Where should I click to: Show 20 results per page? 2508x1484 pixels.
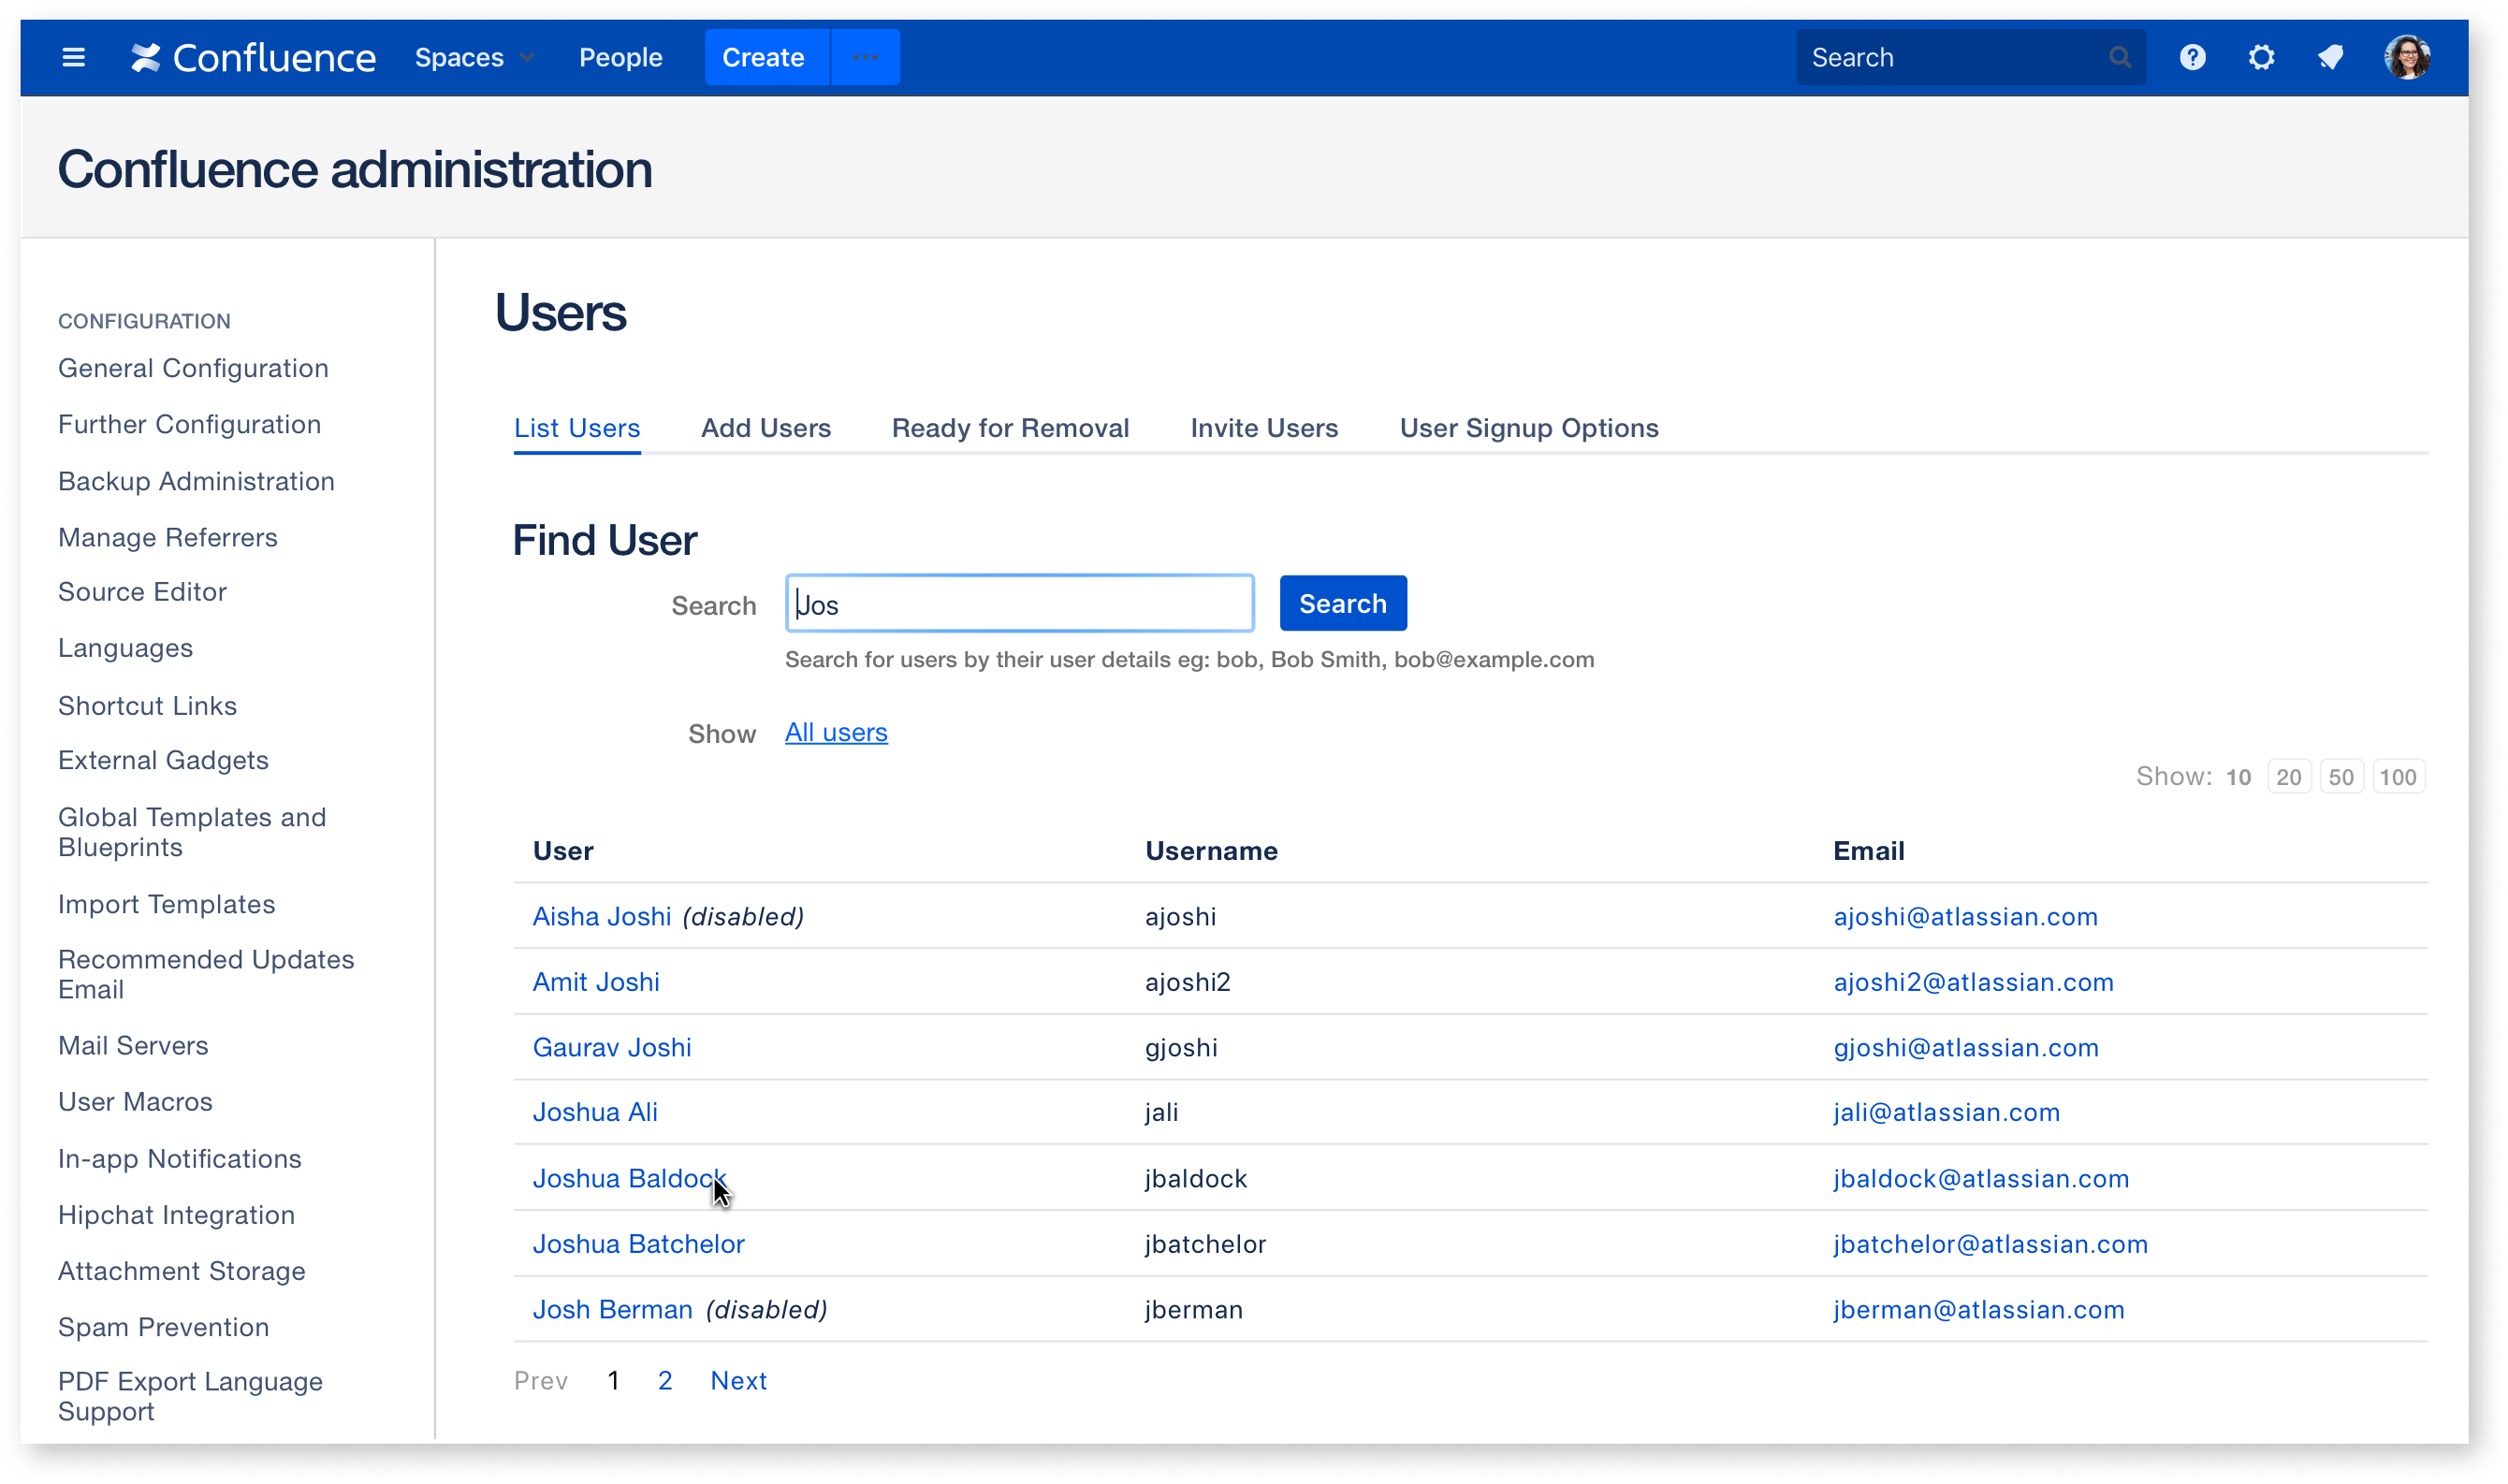(x=2288, y=777)
